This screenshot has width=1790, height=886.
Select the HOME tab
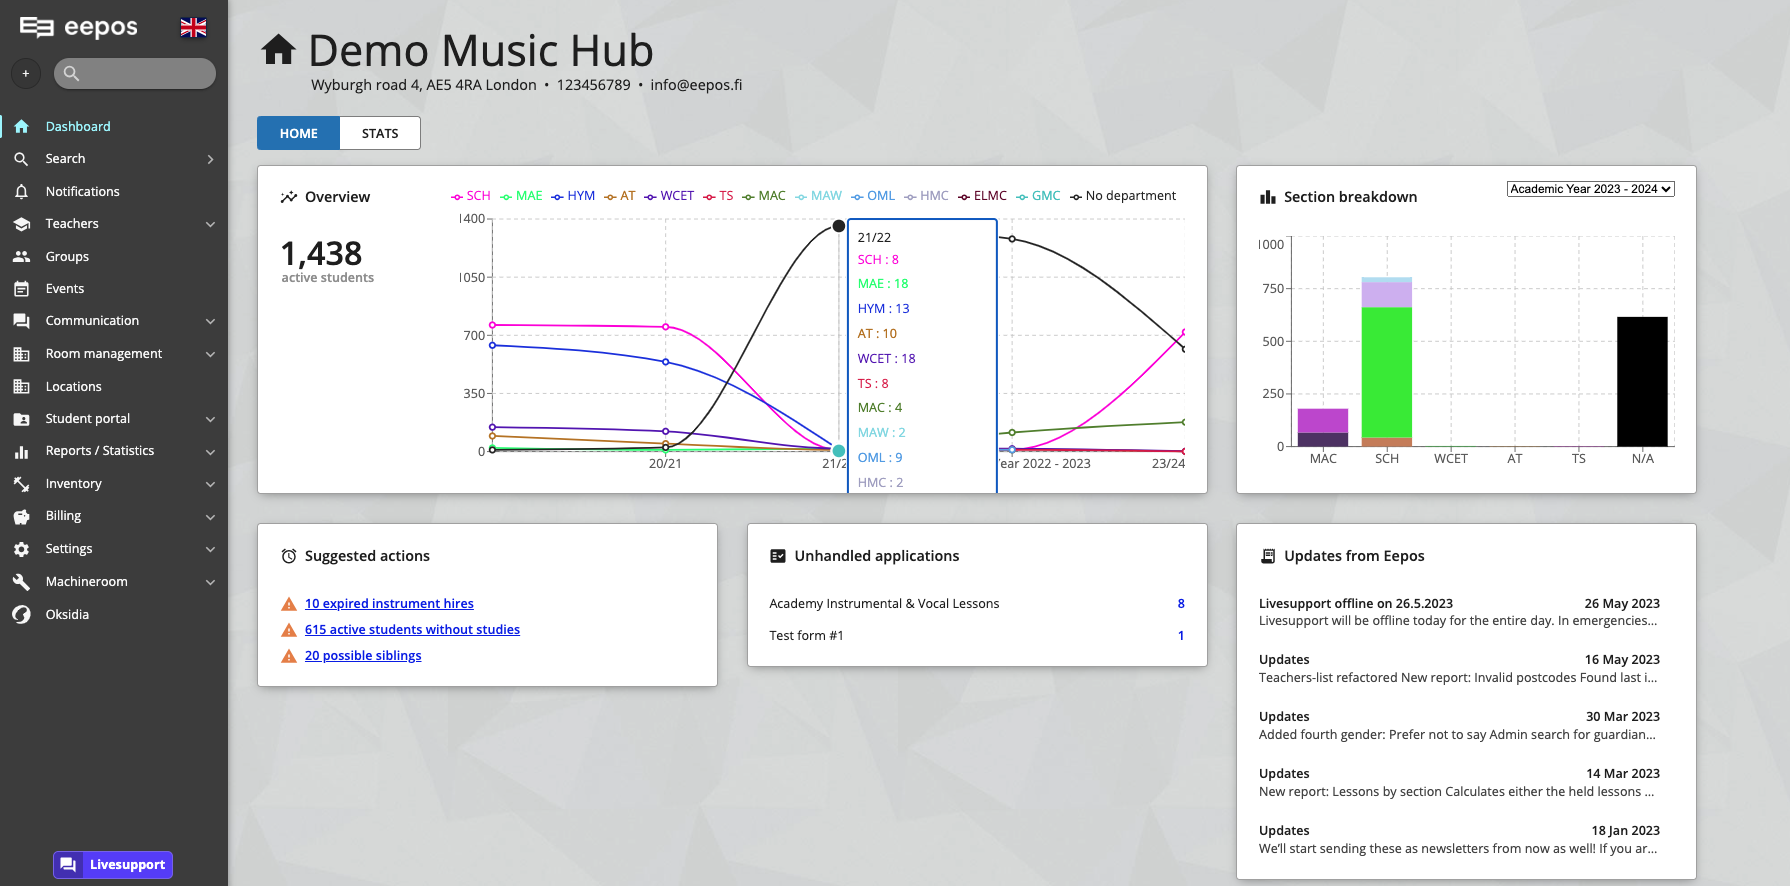tap(298, 133)
